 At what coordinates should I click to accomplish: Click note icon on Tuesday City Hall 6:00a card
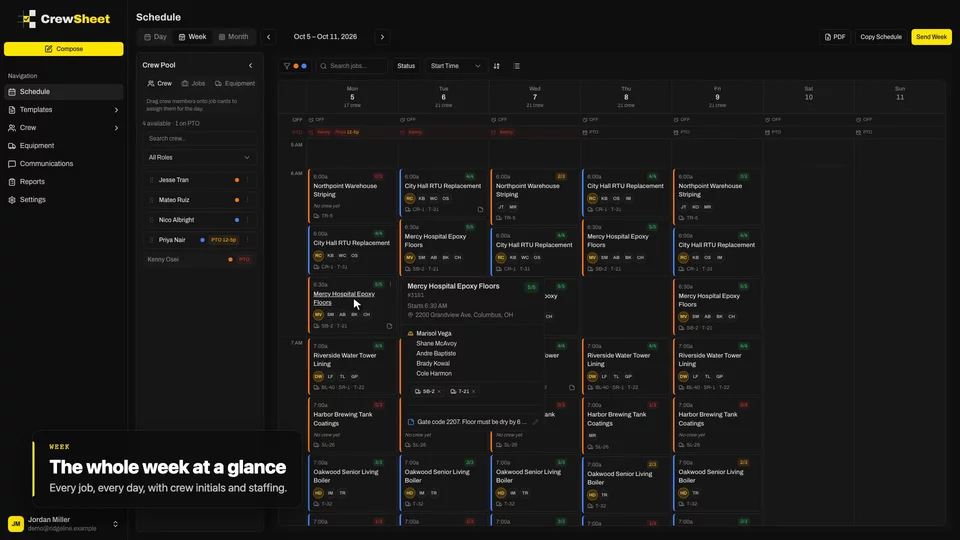481,209
